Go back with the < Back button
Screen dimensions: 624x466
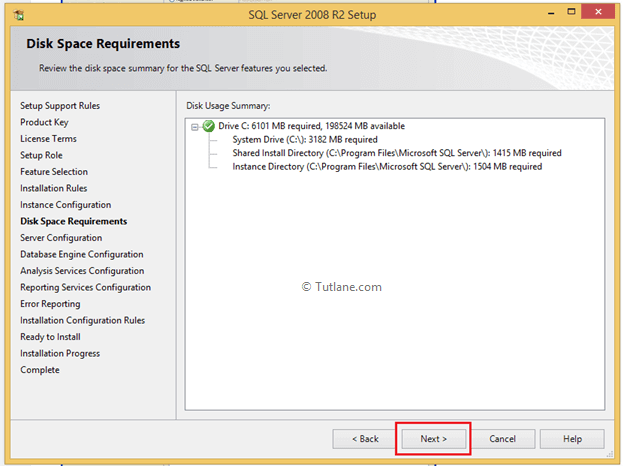point(365,439)
